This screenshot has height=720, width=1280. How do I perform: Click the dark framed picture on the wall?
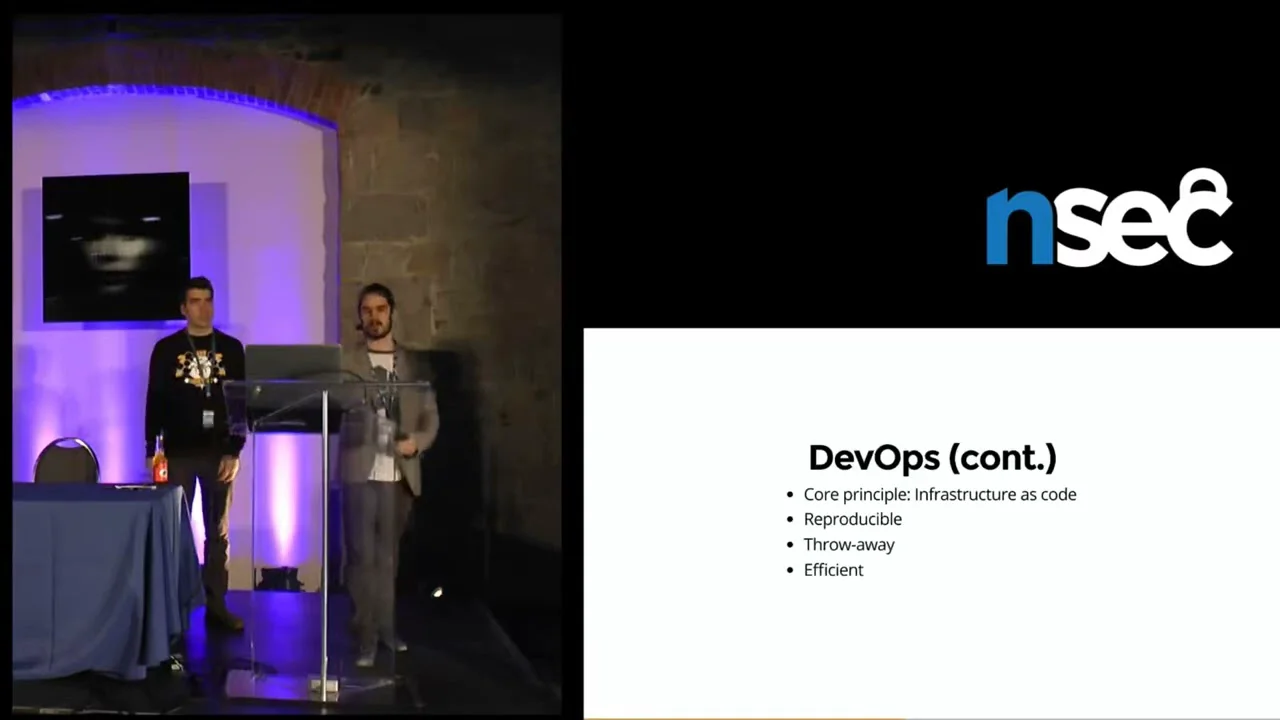[116, 247]
